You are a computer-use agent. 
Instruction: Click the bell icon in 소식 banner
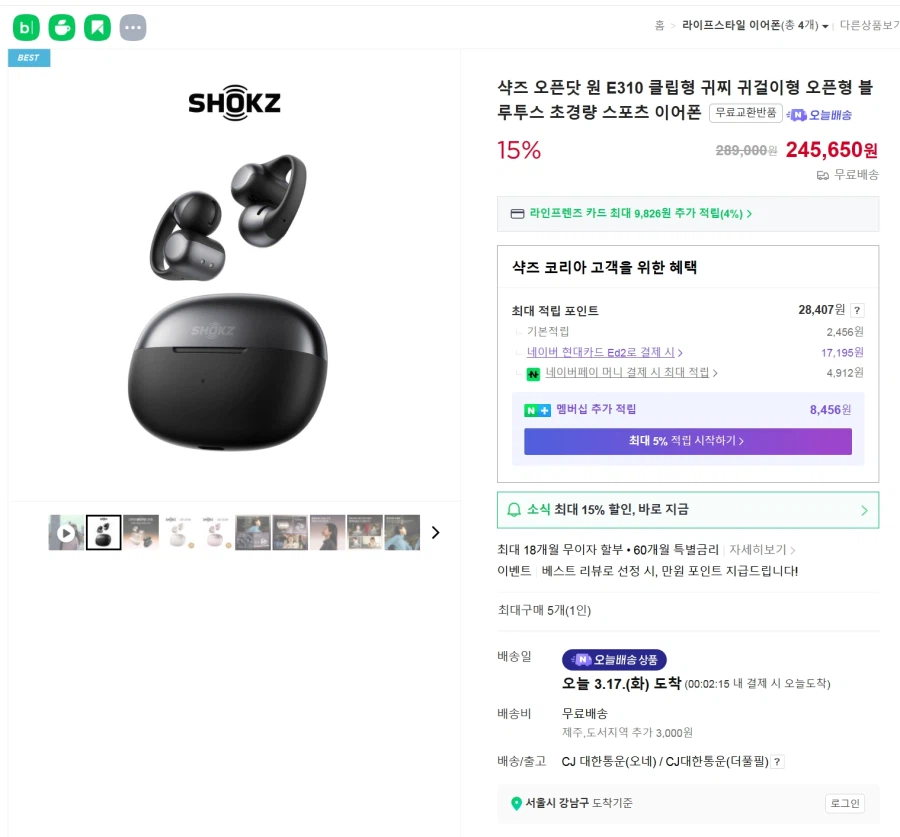(513, 510)
